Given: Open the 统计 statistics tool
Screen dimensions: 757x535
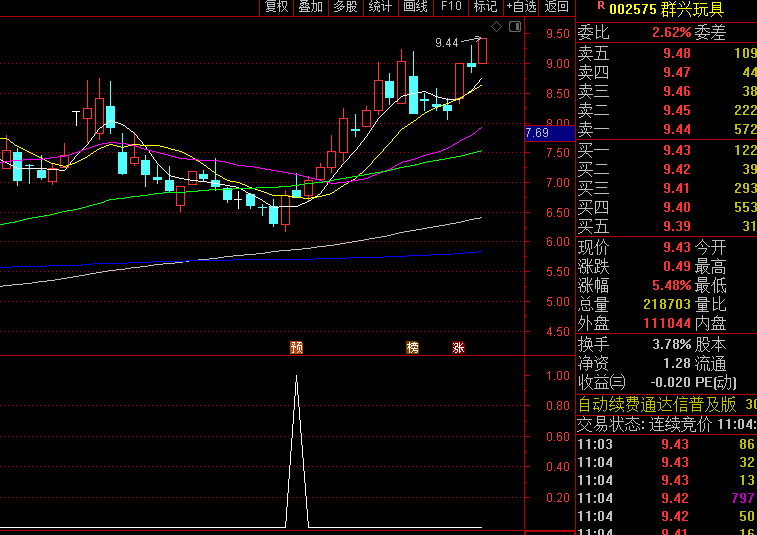Looking at the screenshot, I should pyautogui.click(x=380, y=7).
